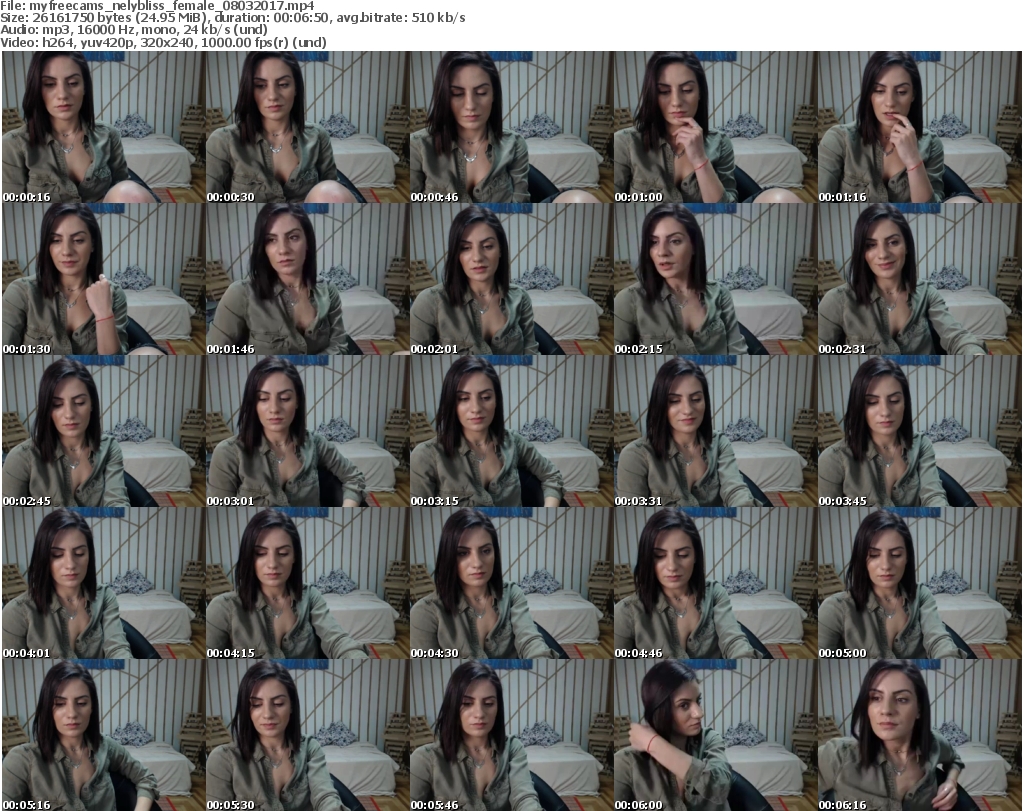Click the thumbnail timestamped 00:05:46
Image resolution: width=1024 pixels, height=811 pixels.
pyautogui.click(x=511, y=735)
